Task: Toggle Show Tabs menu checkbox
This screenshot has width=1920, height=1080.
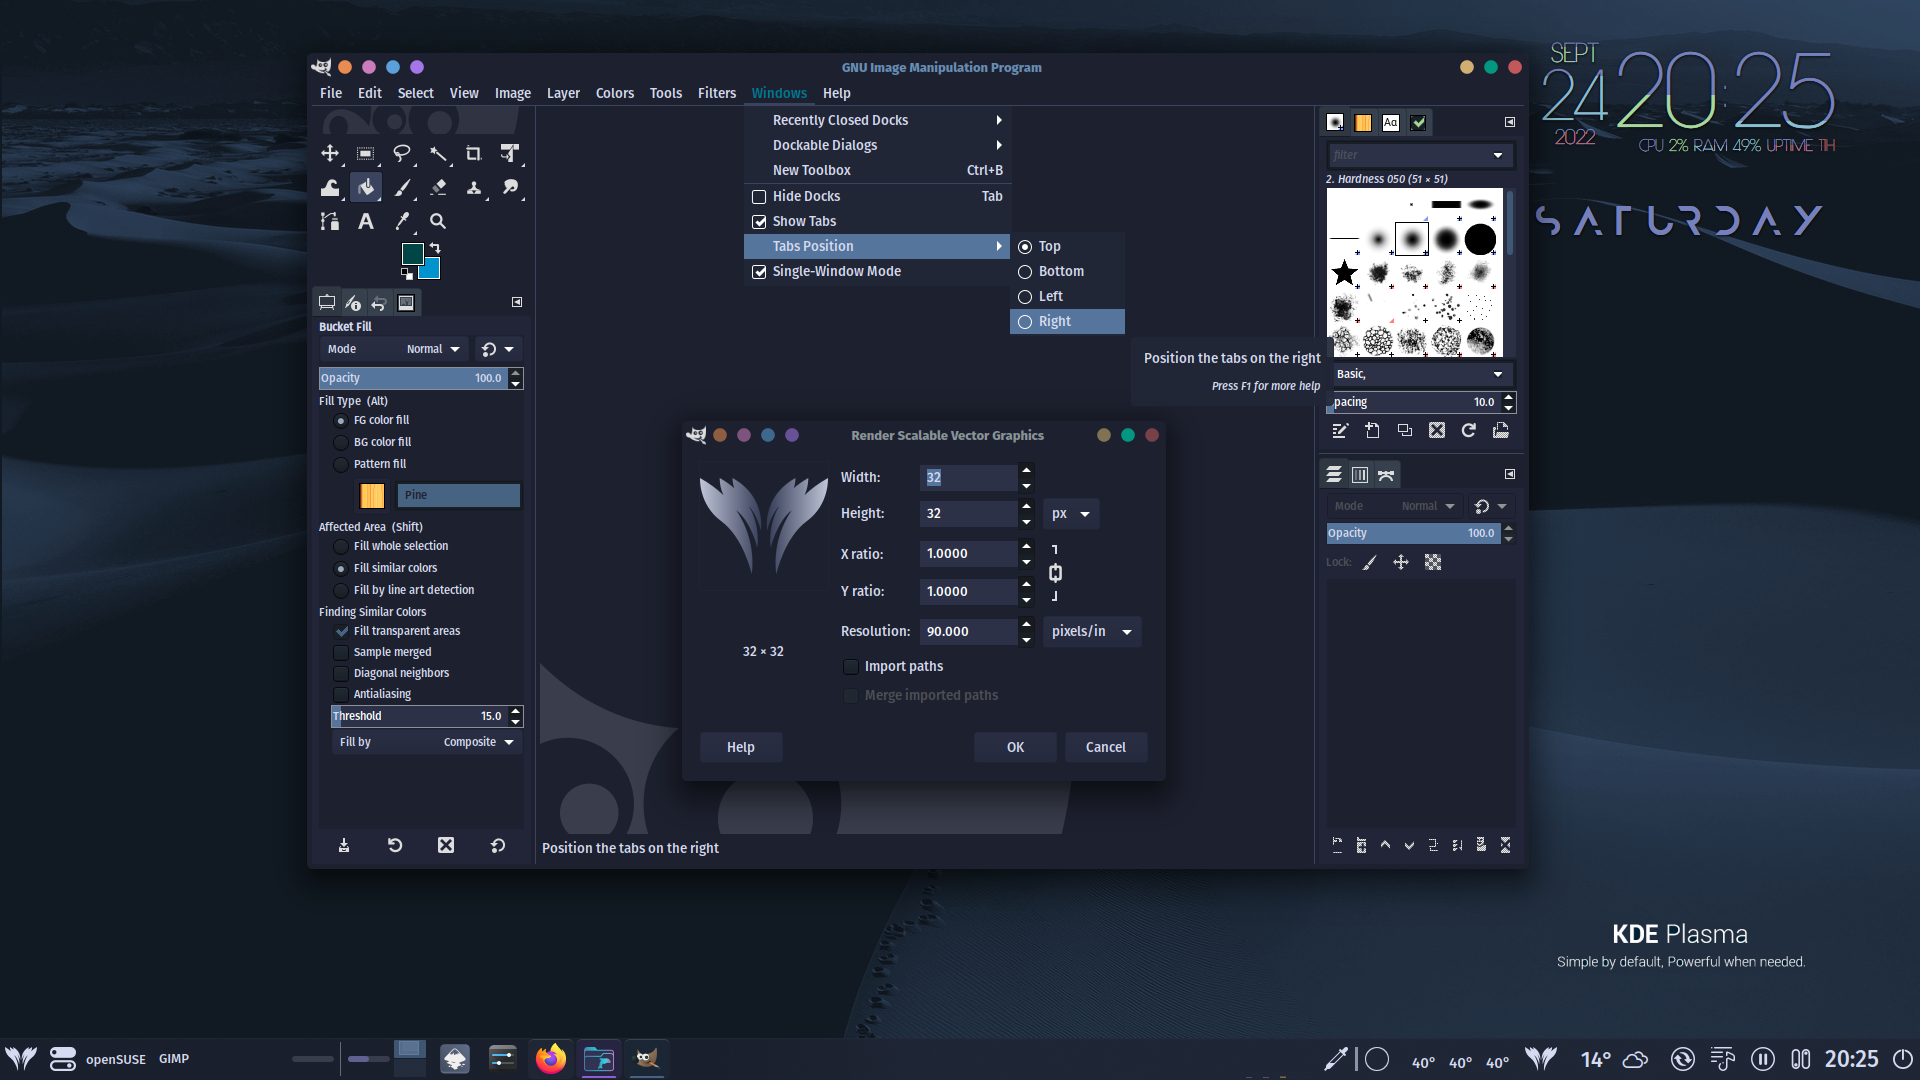Action: (x=759, y=222)
